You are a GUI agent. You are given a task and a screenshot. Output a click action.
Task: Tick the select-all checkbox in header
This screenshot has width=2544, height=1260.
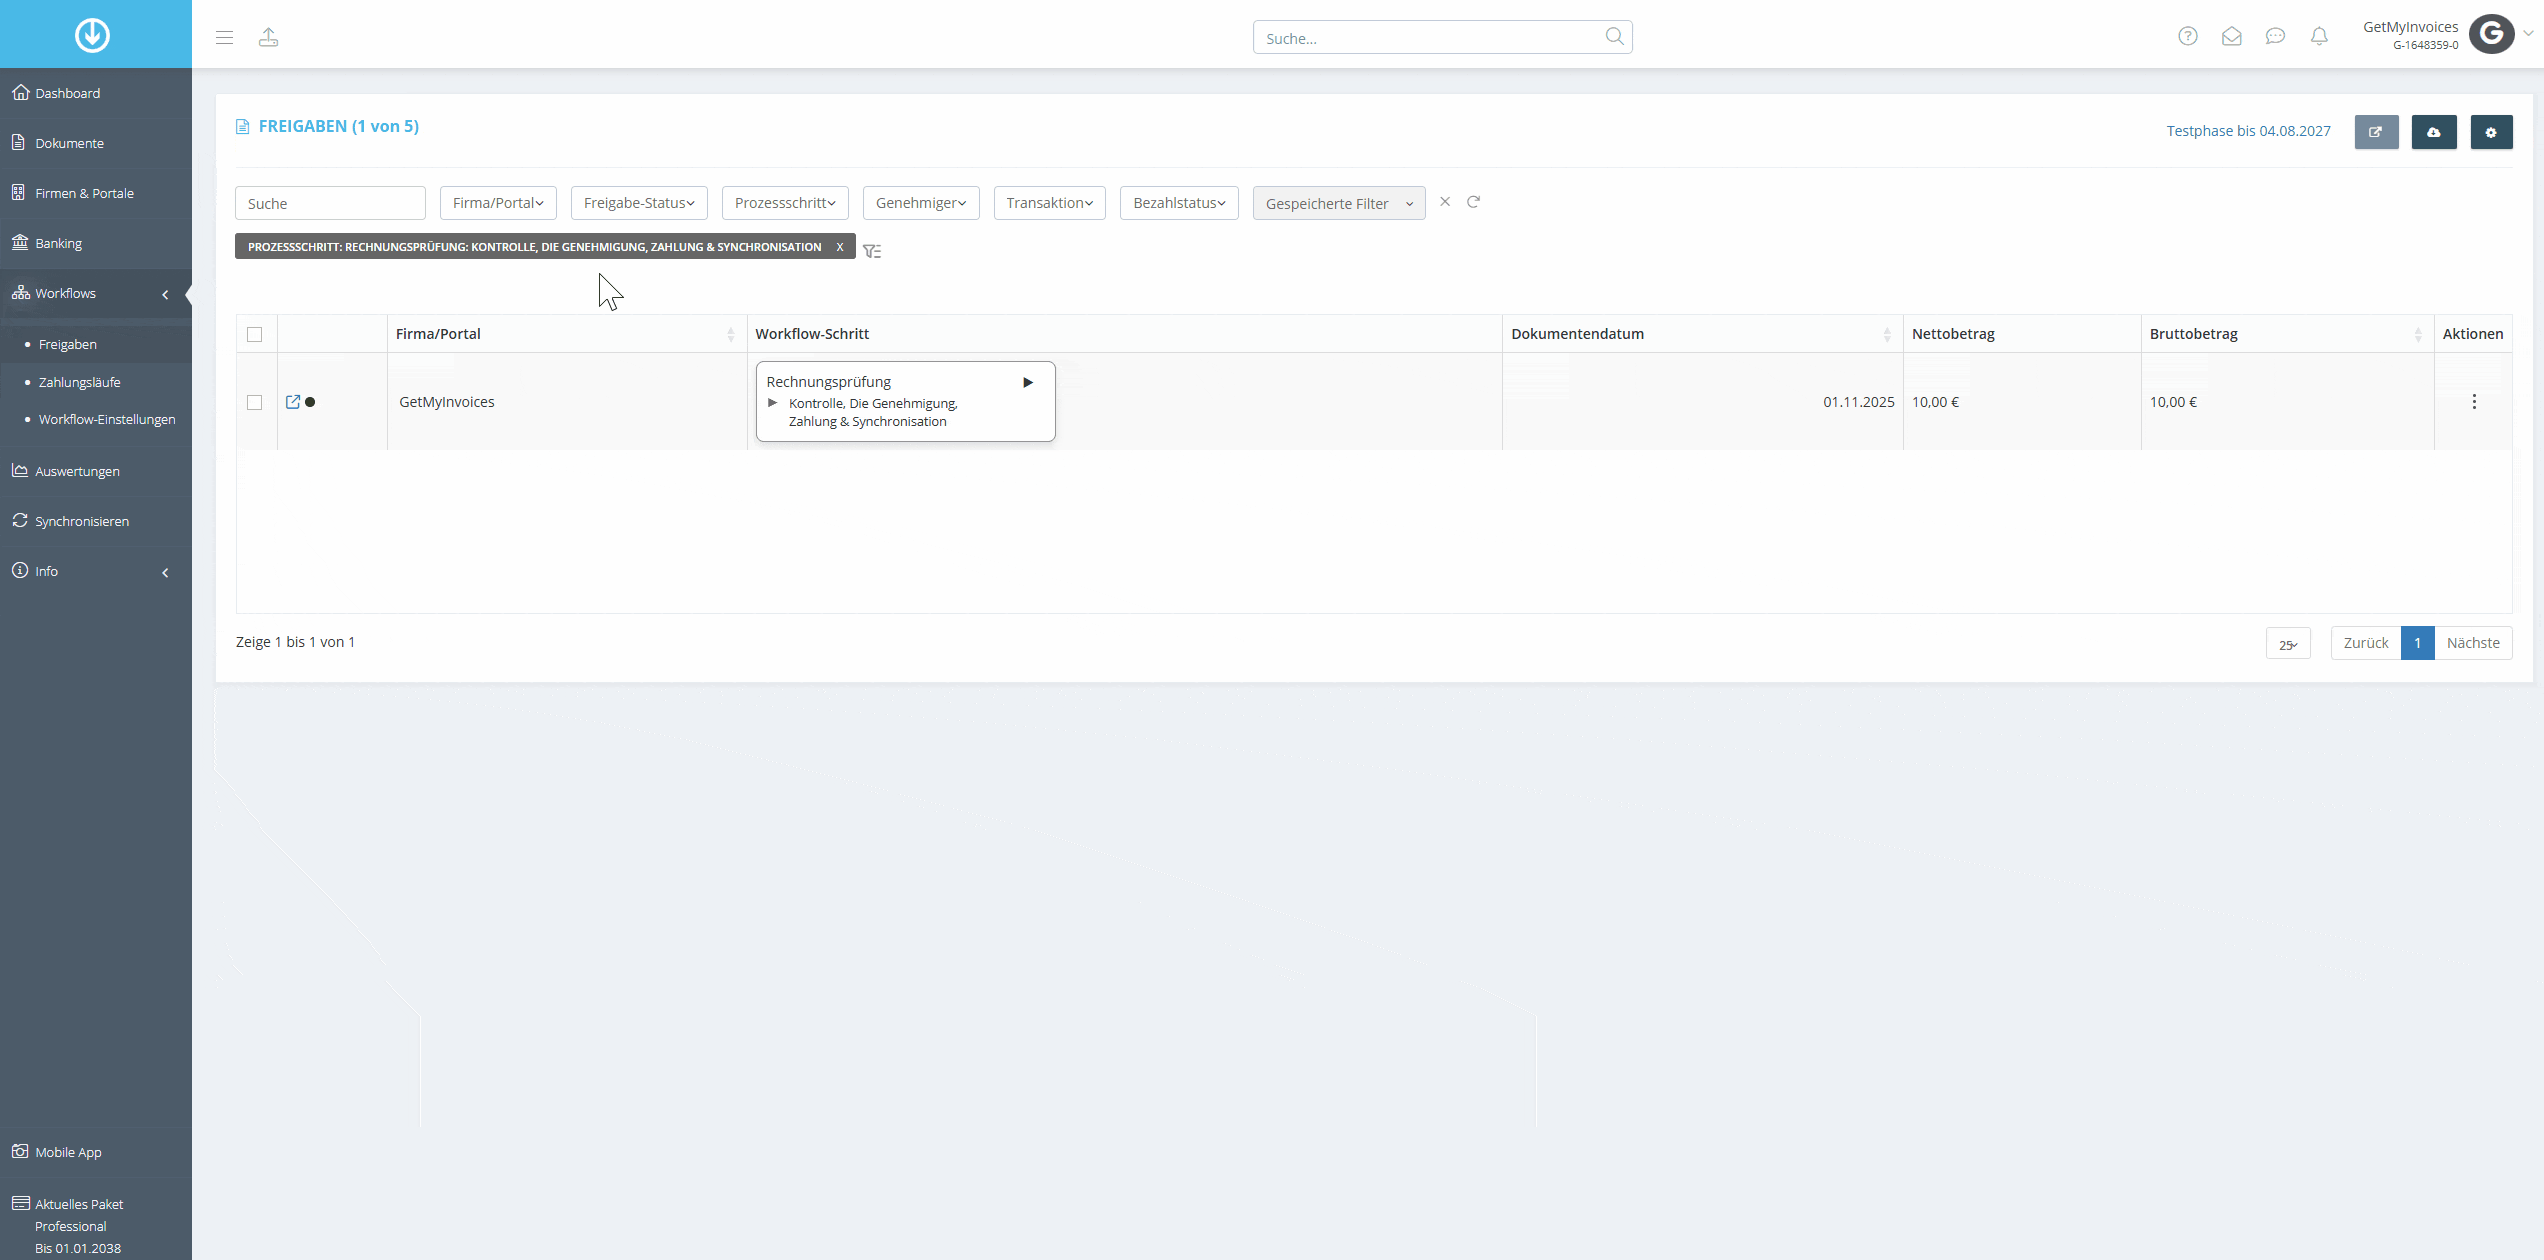(x=255, y=335)
